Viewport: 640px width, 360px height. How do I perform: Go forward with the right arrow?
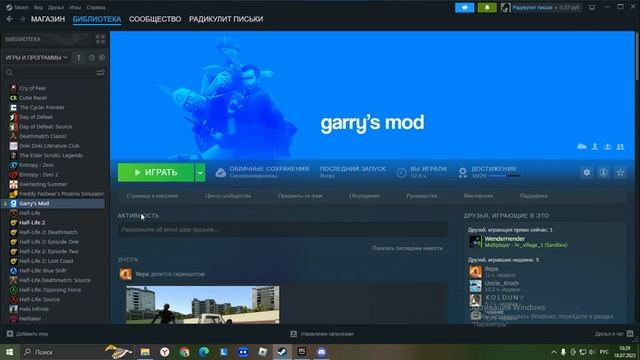(x=22, y=19)
